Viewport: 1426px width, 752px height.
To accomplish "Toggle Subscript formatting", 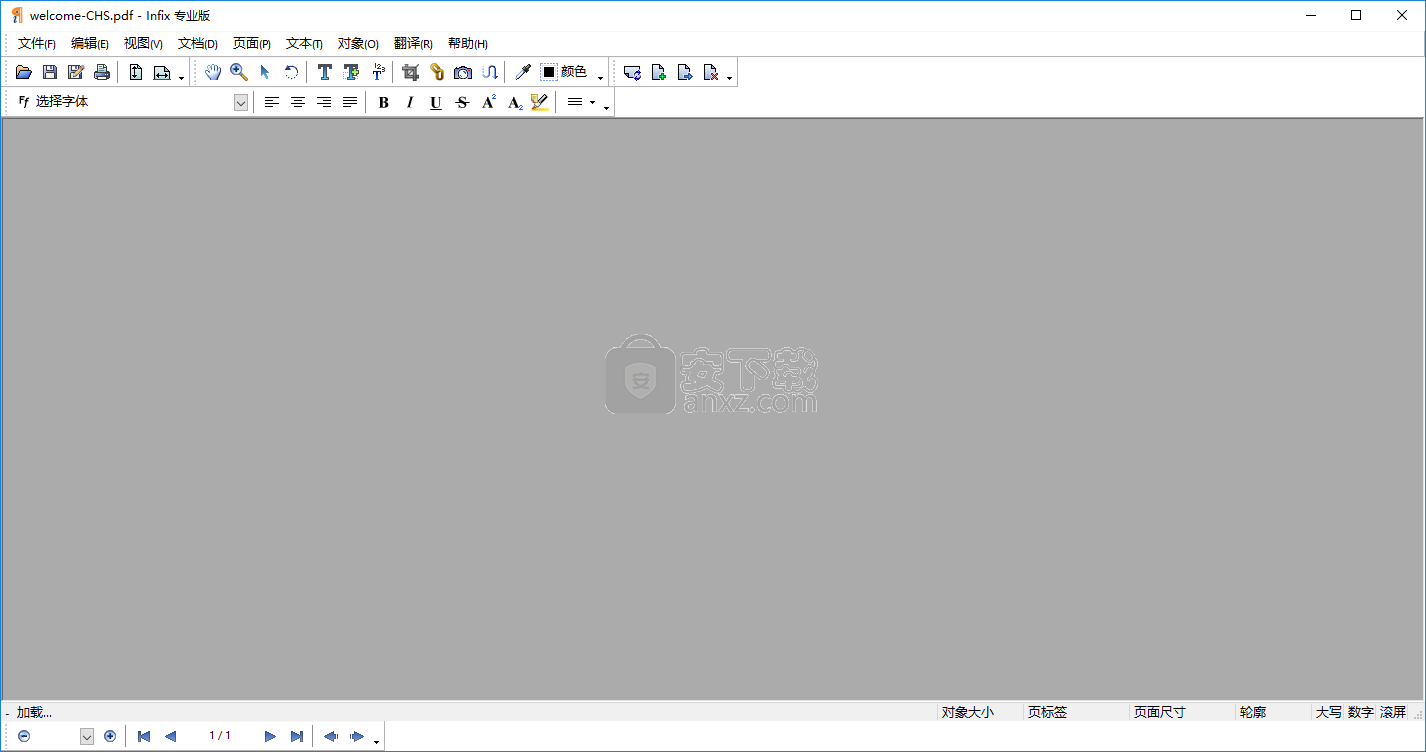I will pos(514,102).
